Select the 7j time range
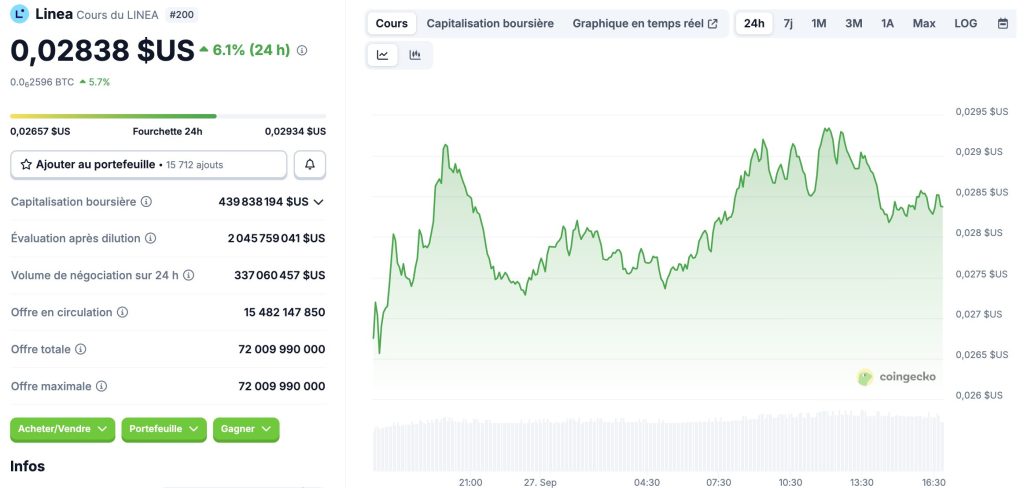 [788, 24]
